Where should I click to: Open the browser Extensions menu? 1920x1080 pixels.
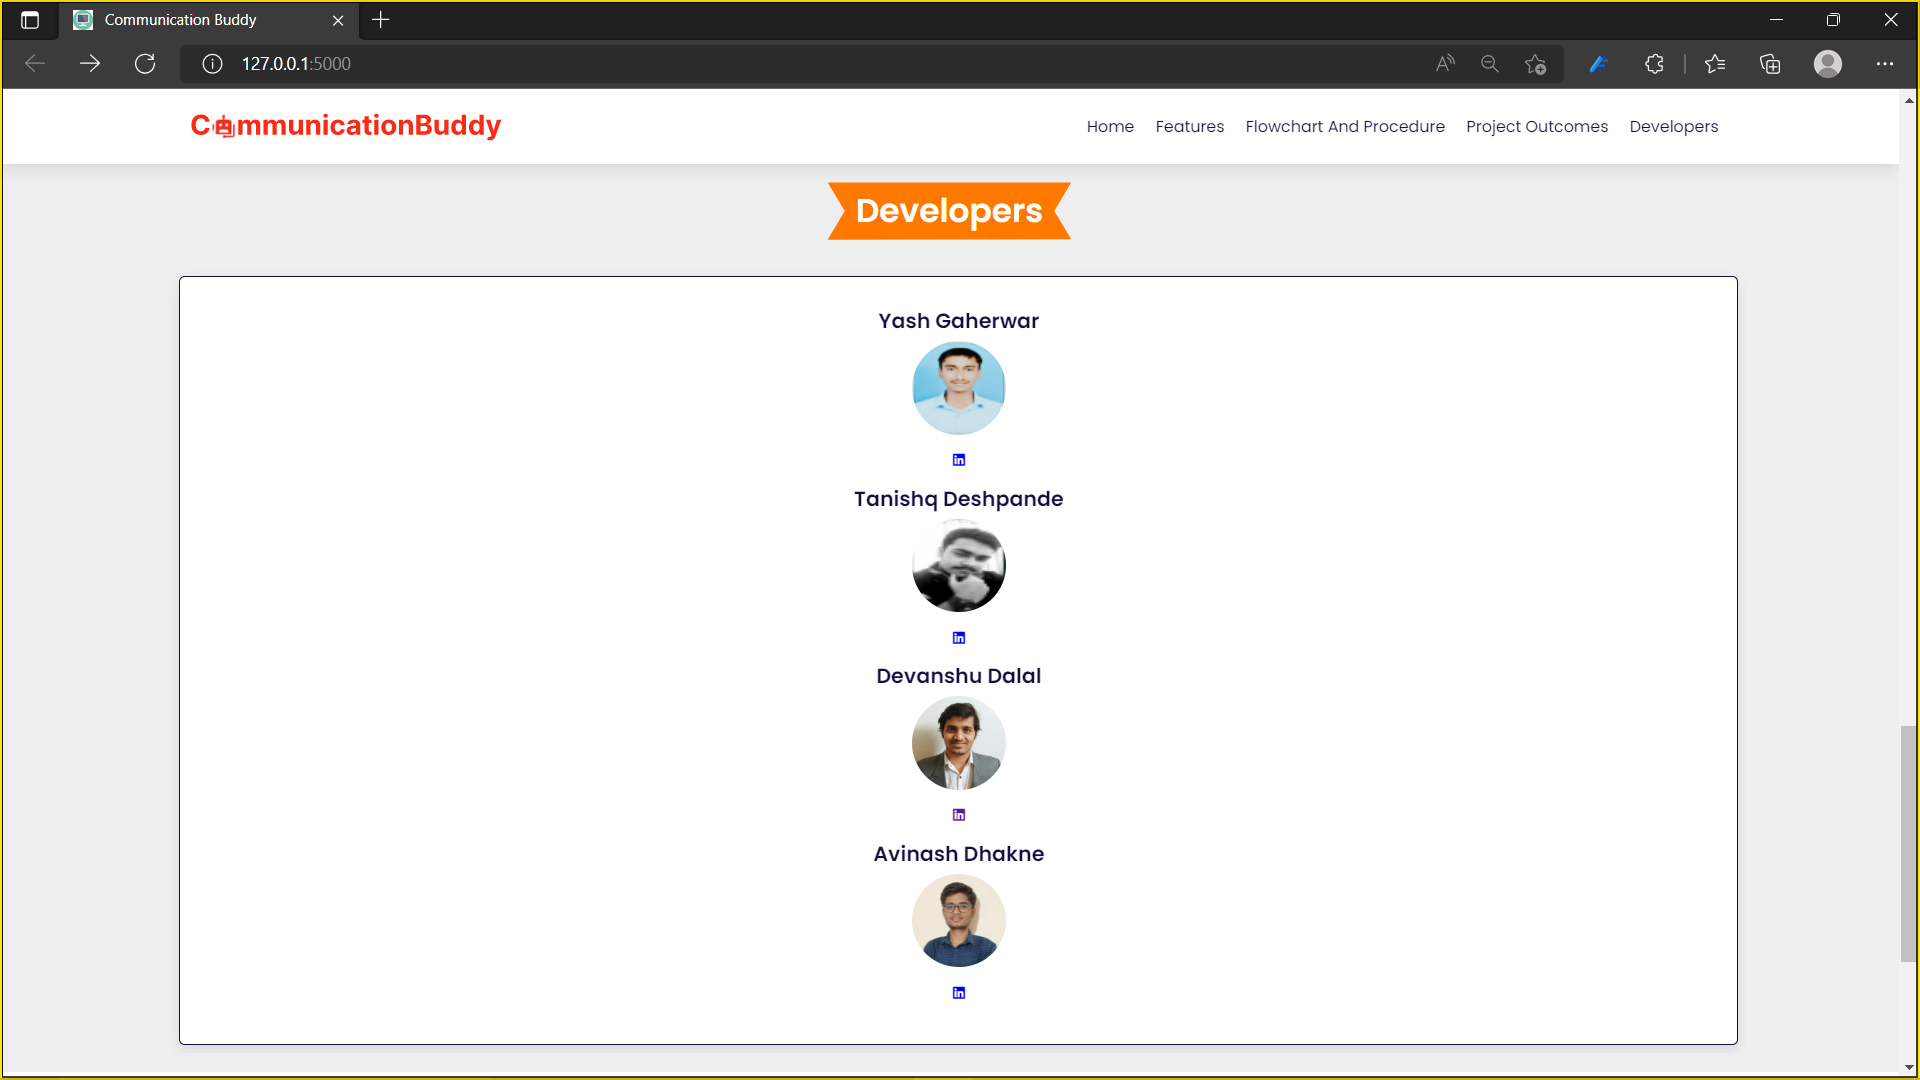[x=1655, y=63]
